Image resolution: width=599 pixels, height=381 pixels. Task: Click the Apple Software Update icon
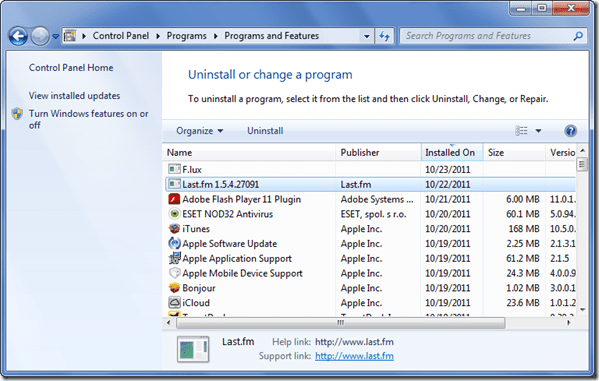tap(174, 243)
